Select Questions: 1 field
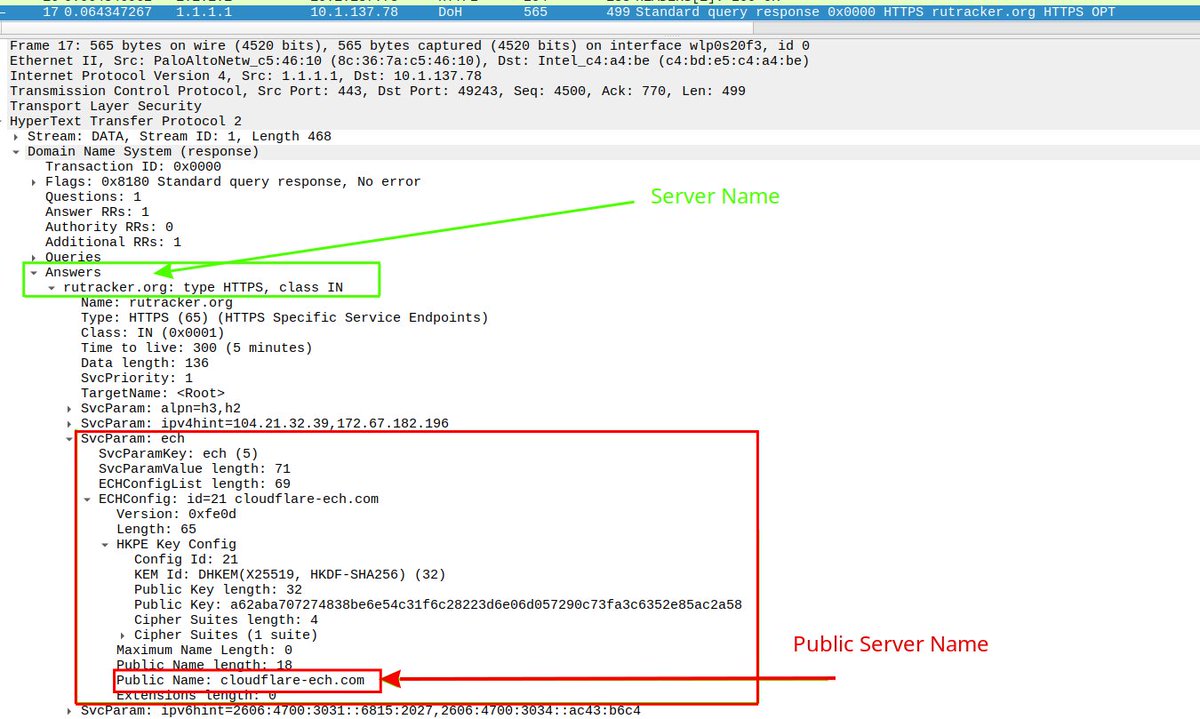The height and width of the screenshot is (719, 1200). pyautogui.click(x=93, y=197)
